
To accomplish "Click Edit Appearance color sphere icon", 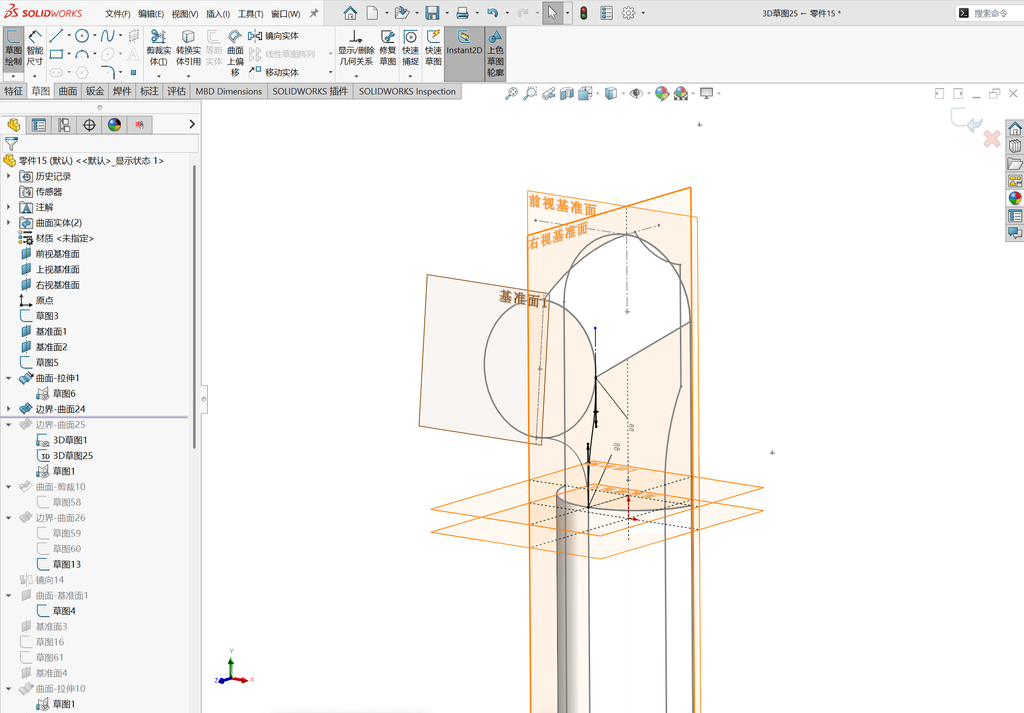I will (x=662, y=93).
